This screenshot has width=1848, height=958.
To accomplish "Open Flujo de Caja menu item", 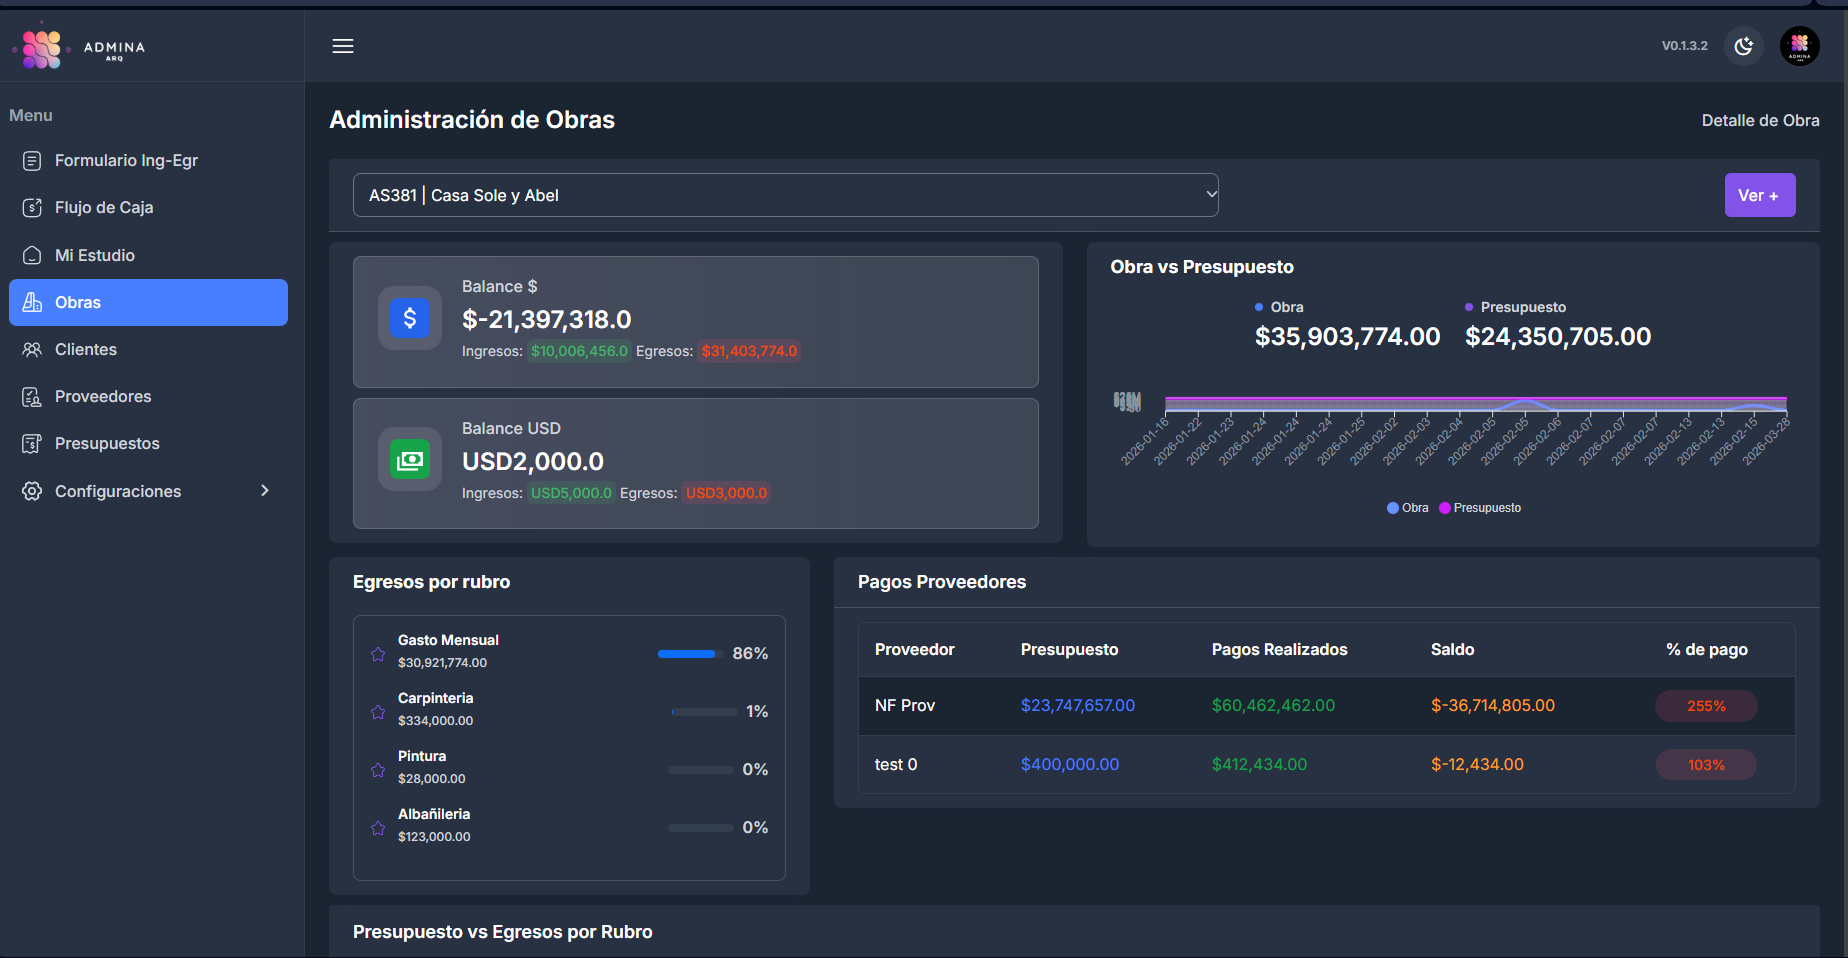I will [x=104, y=208].
